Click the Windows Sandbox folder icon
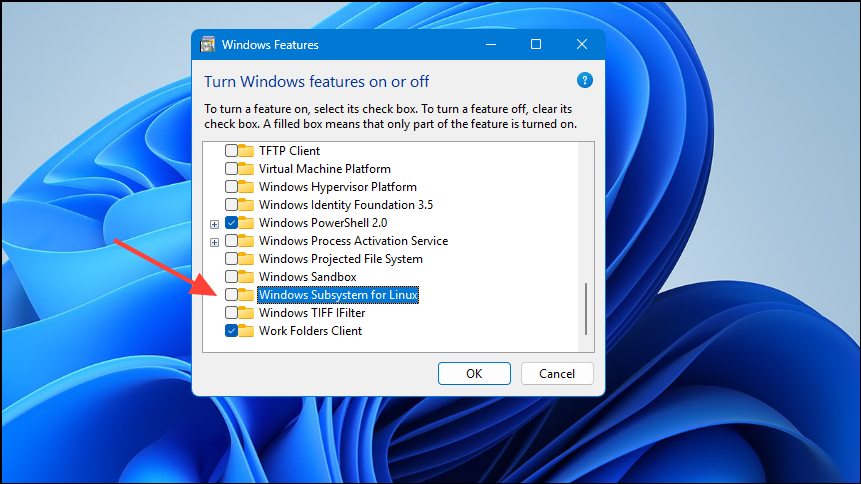 tap(246, 277)
